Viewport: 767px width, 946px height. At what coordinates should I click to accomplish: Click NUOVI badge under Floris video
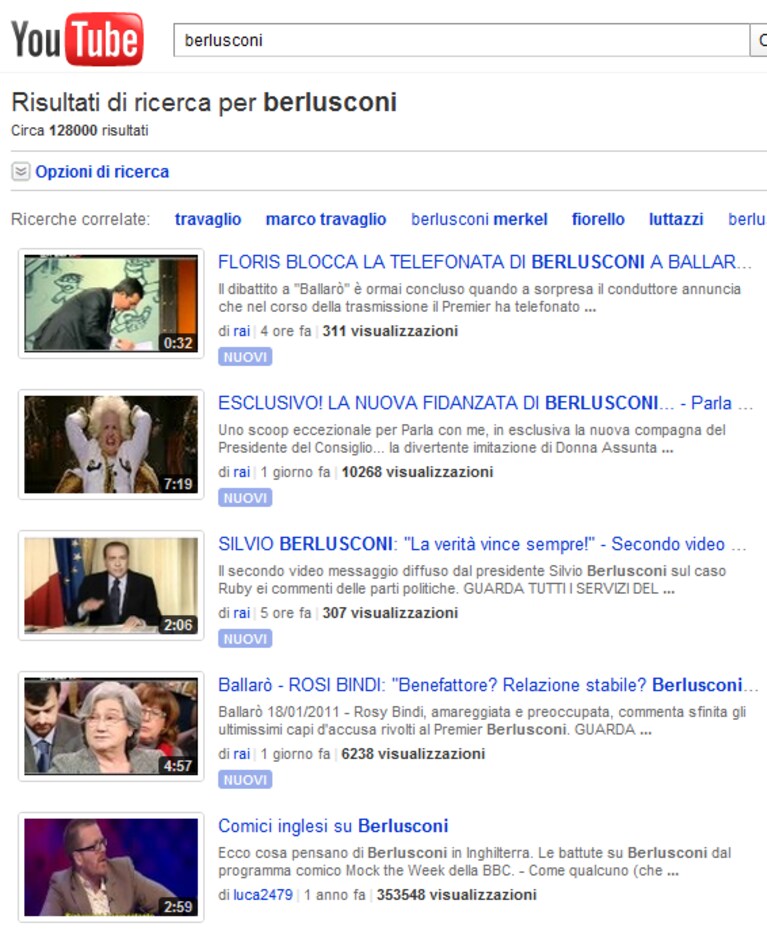click(245, 357)
